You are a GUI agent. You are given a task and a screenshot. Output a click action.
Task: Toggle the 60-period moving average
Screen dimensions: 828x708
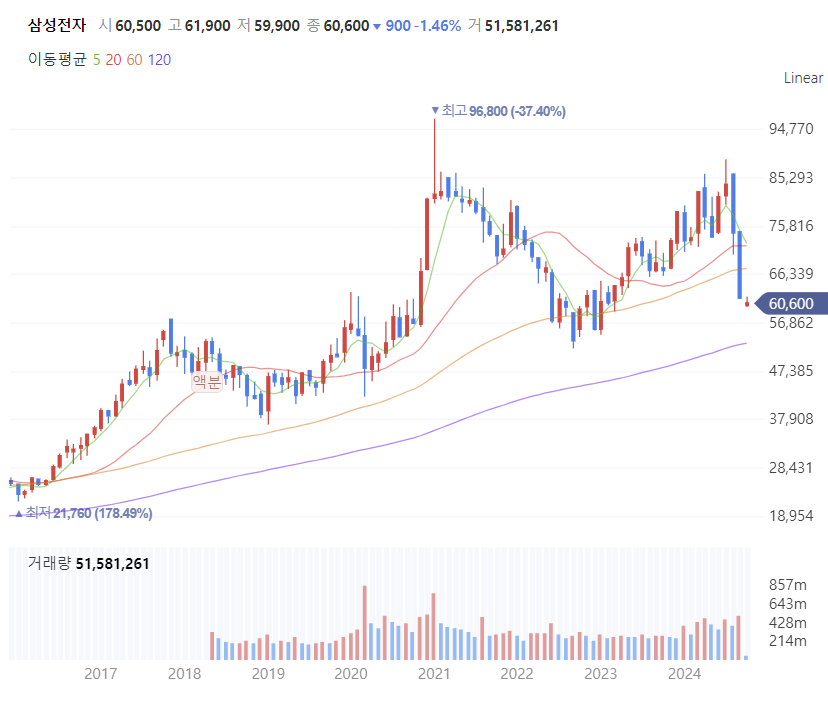pos(135,60)
